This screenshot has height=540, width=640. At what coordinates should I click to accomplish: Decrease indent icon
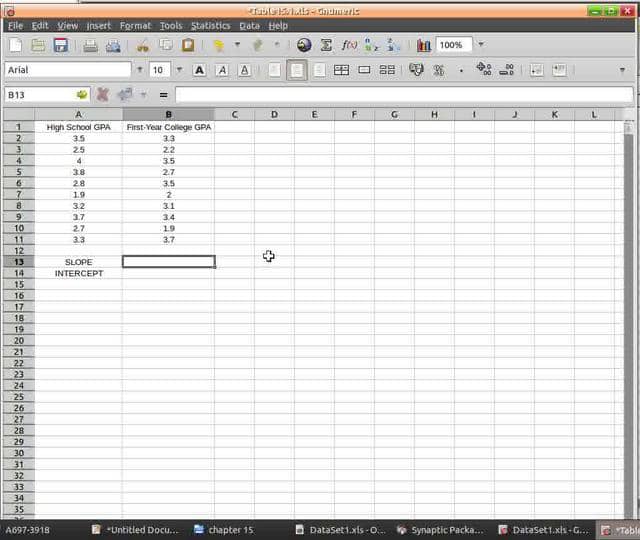click(x=536, y=70)
